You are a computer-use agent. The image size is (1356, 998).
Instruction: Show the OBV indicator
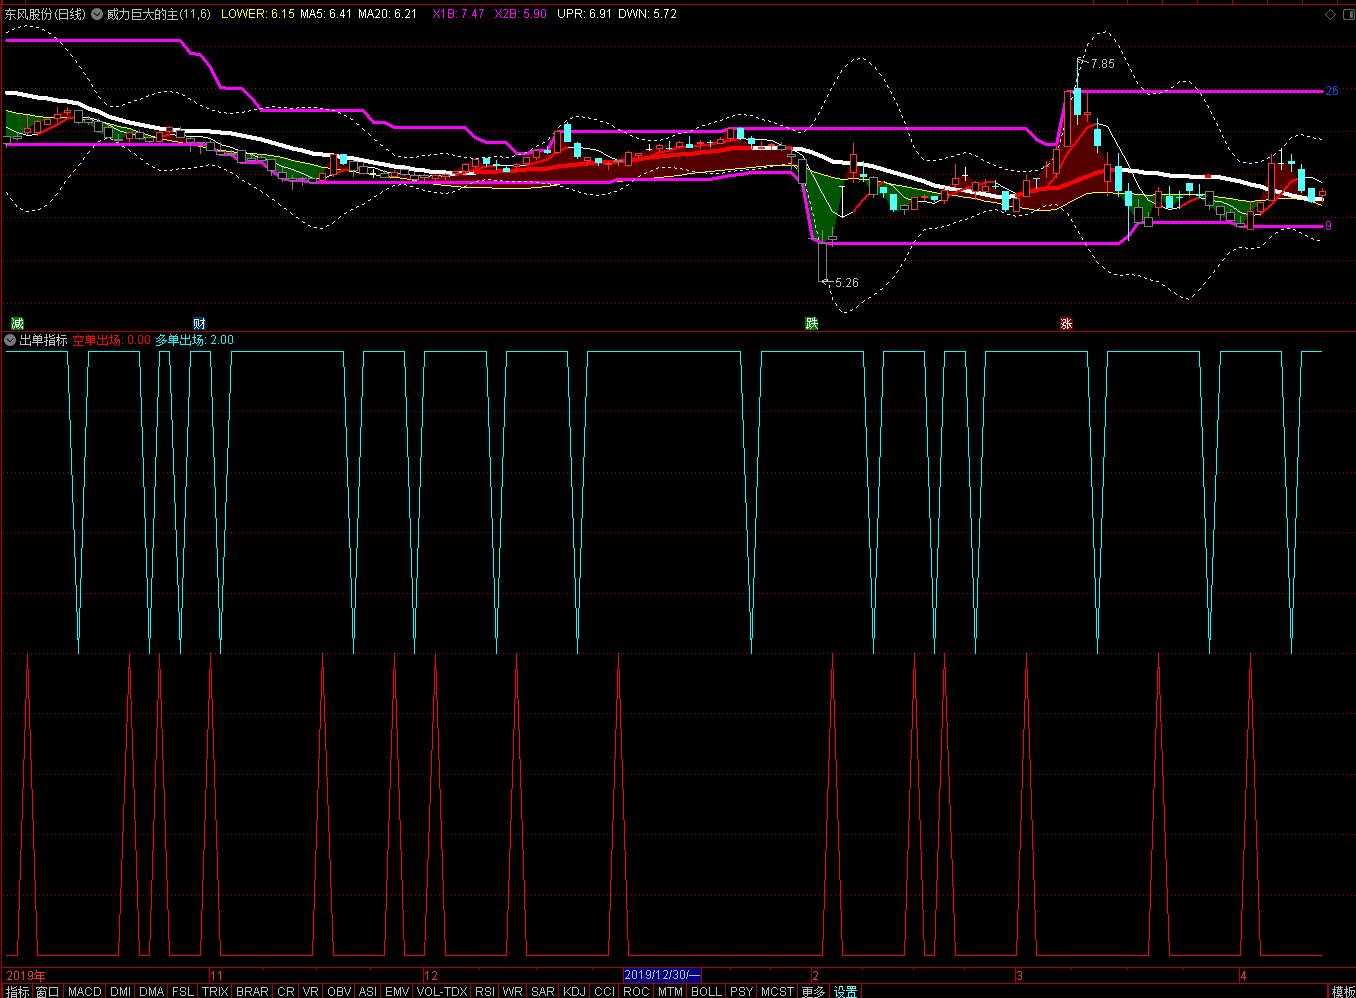coord(339,991)
